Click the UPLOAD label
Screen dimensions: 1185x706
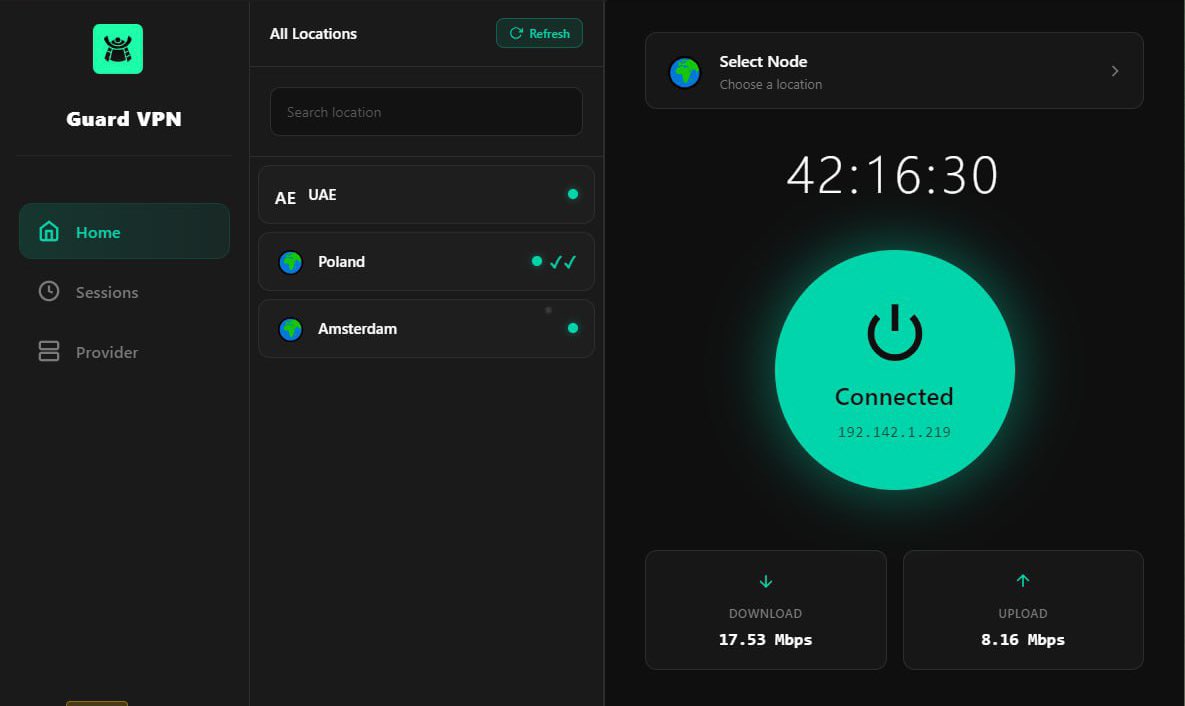point(1023,614)
